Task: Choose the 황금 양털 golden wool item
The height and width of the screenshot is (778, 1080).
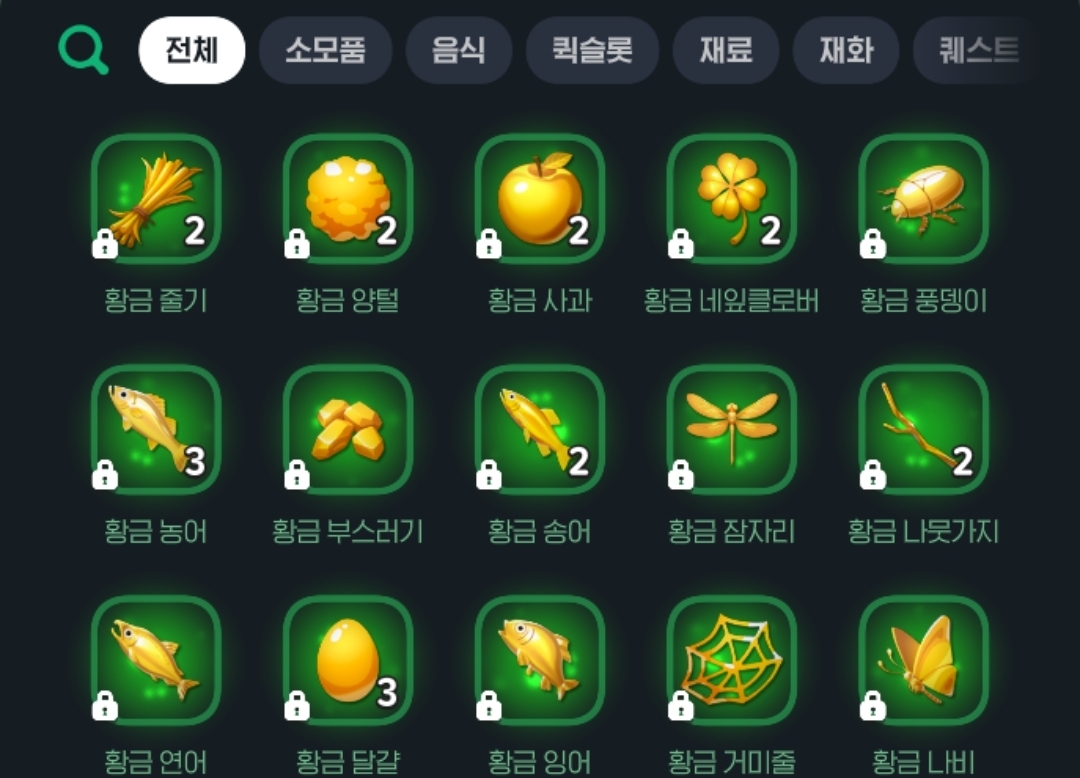Action: 348,199
